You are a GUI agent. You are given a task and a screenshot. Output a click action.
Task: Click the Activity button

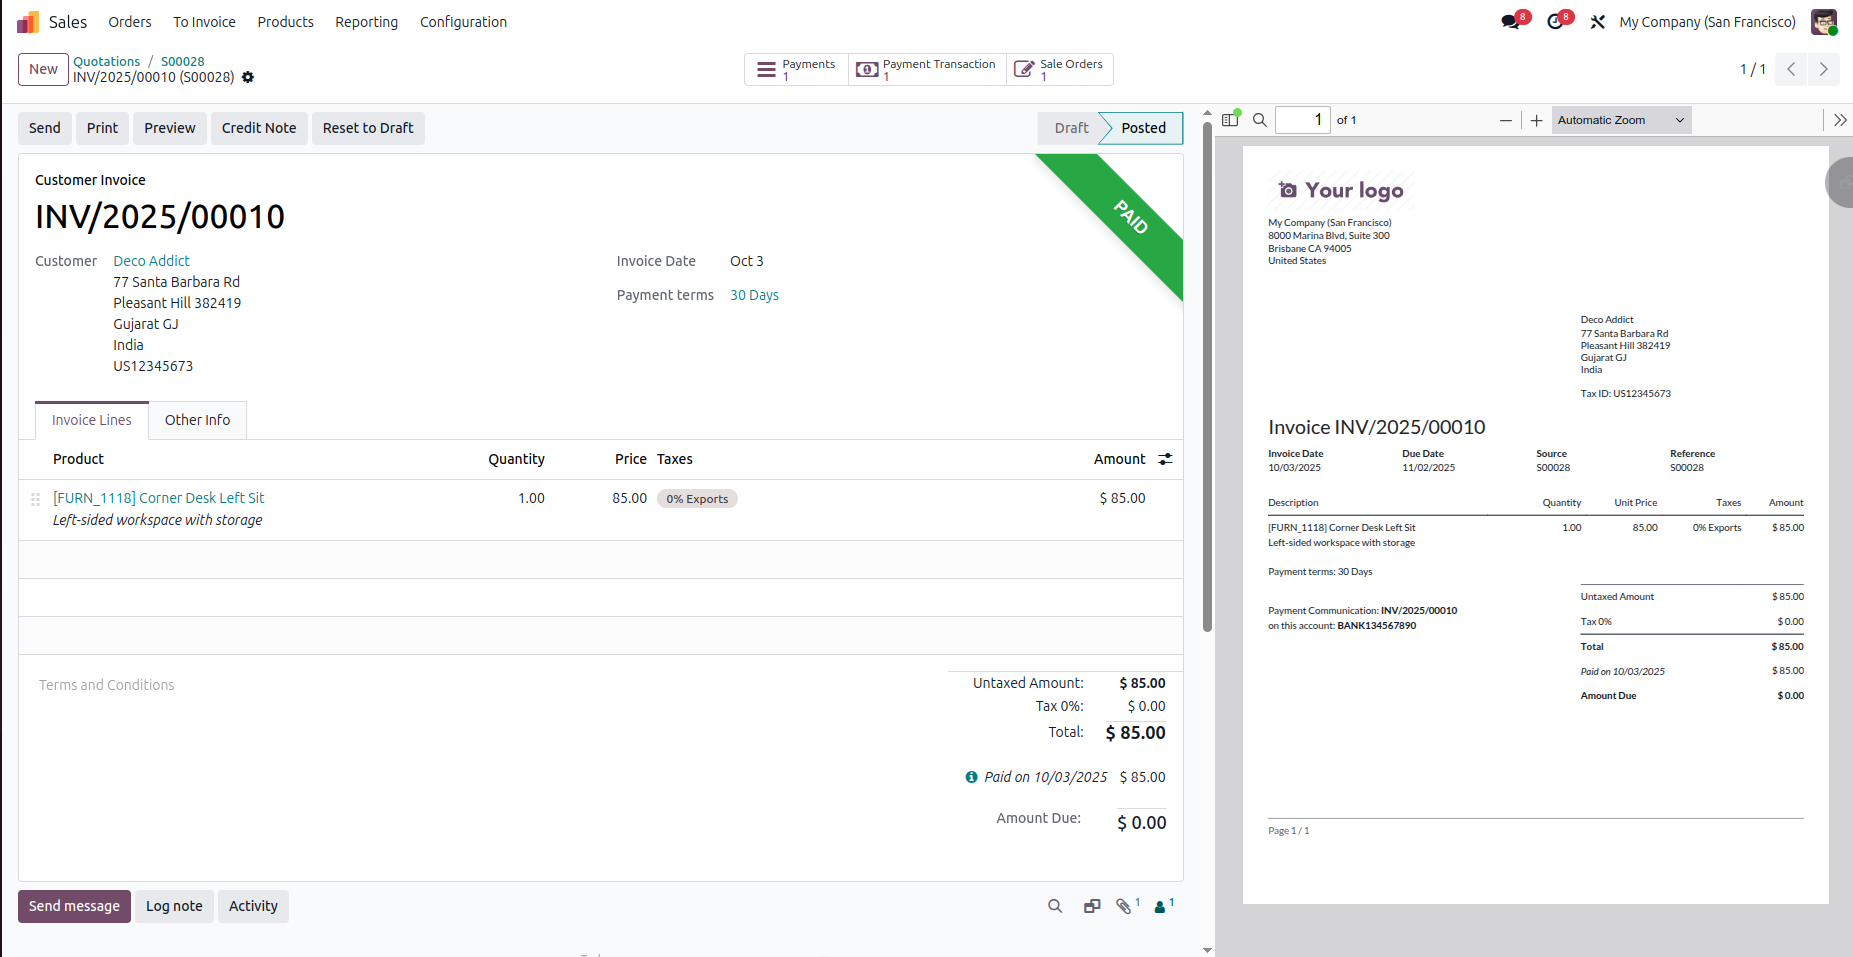253,906
